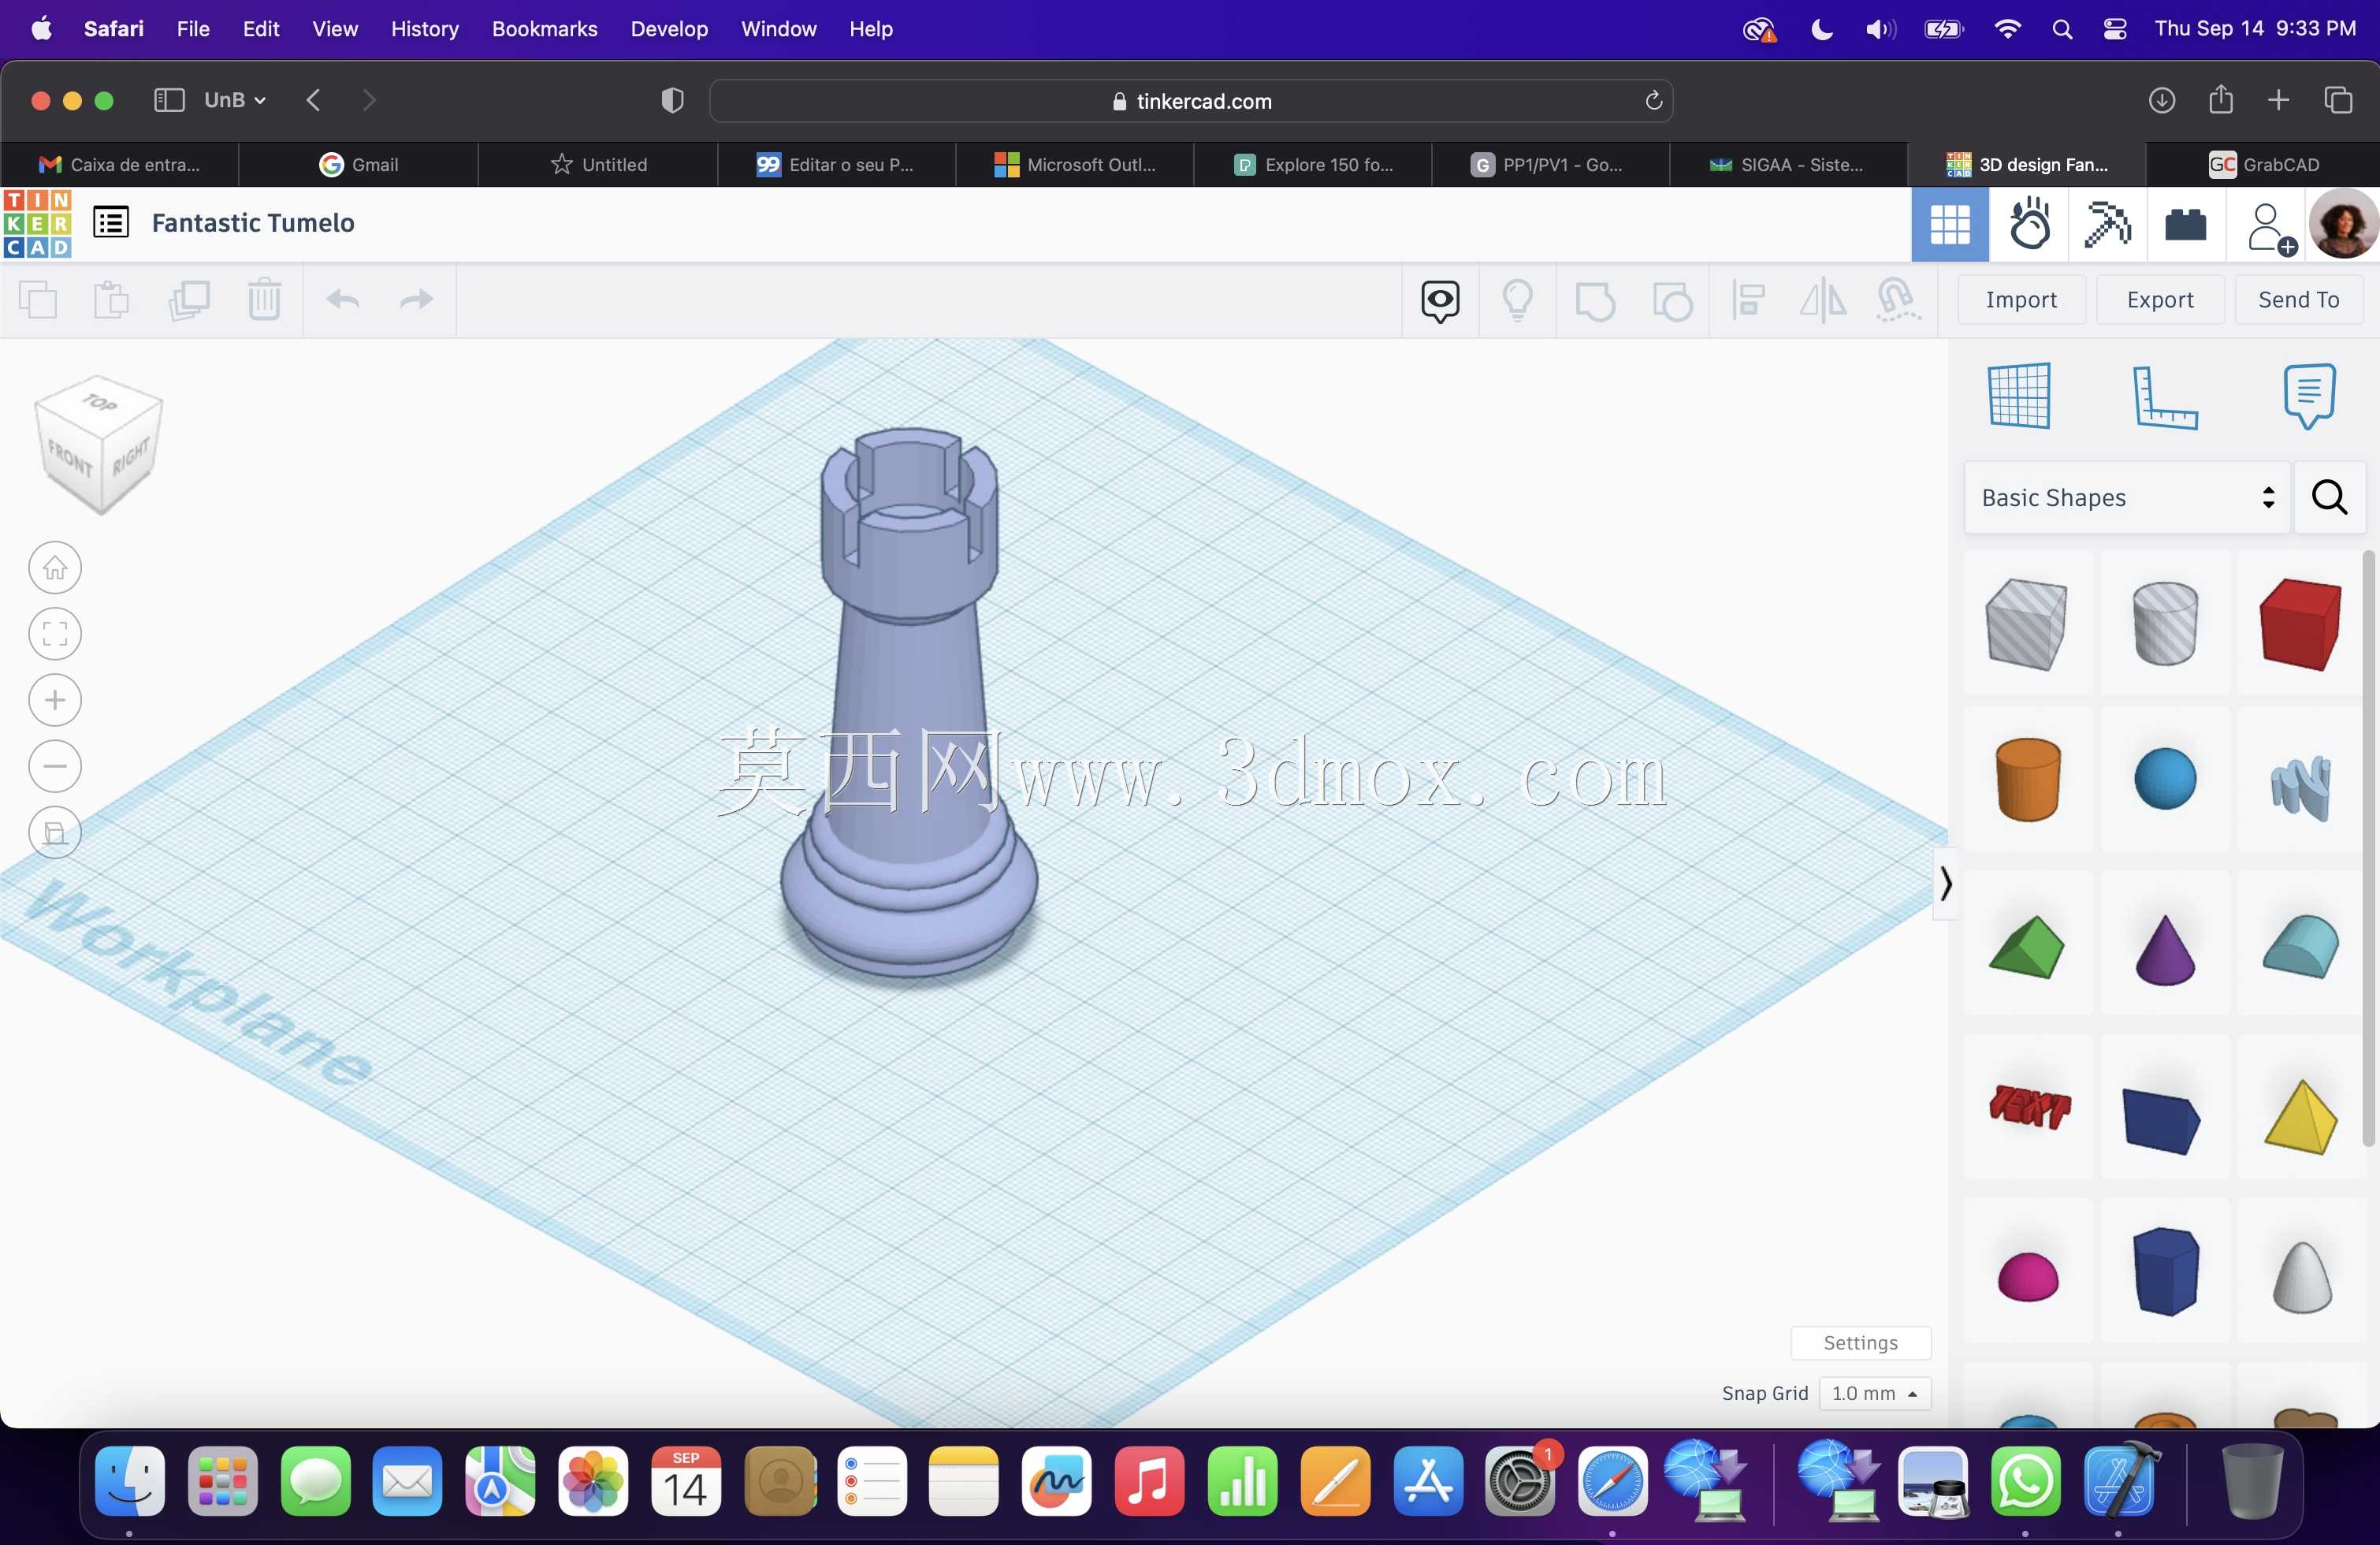Click the shapes panel scrollbar
Screen dimensions: 2380x1545
pos(2368,848)
